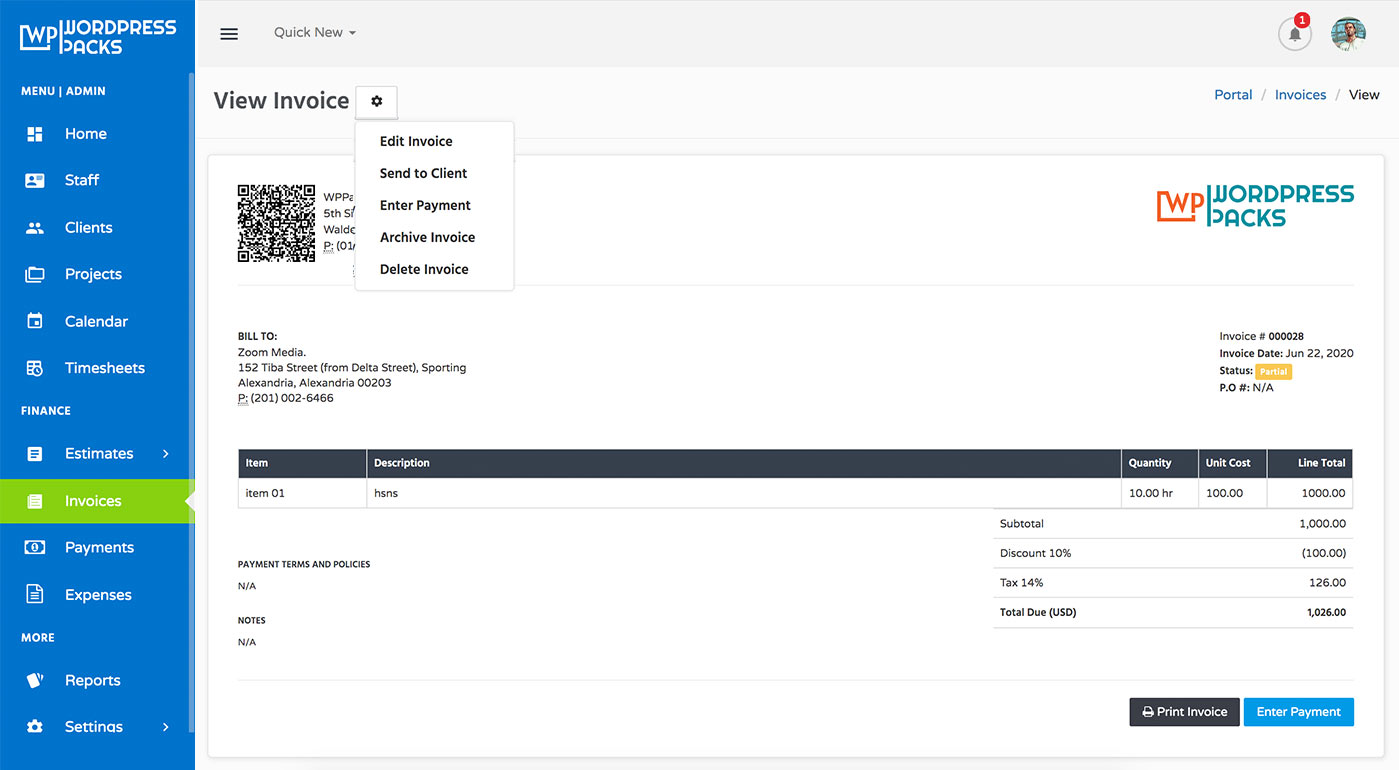Click the user profile avatar
This screenshot has width=1399, height=770.
1348,33
